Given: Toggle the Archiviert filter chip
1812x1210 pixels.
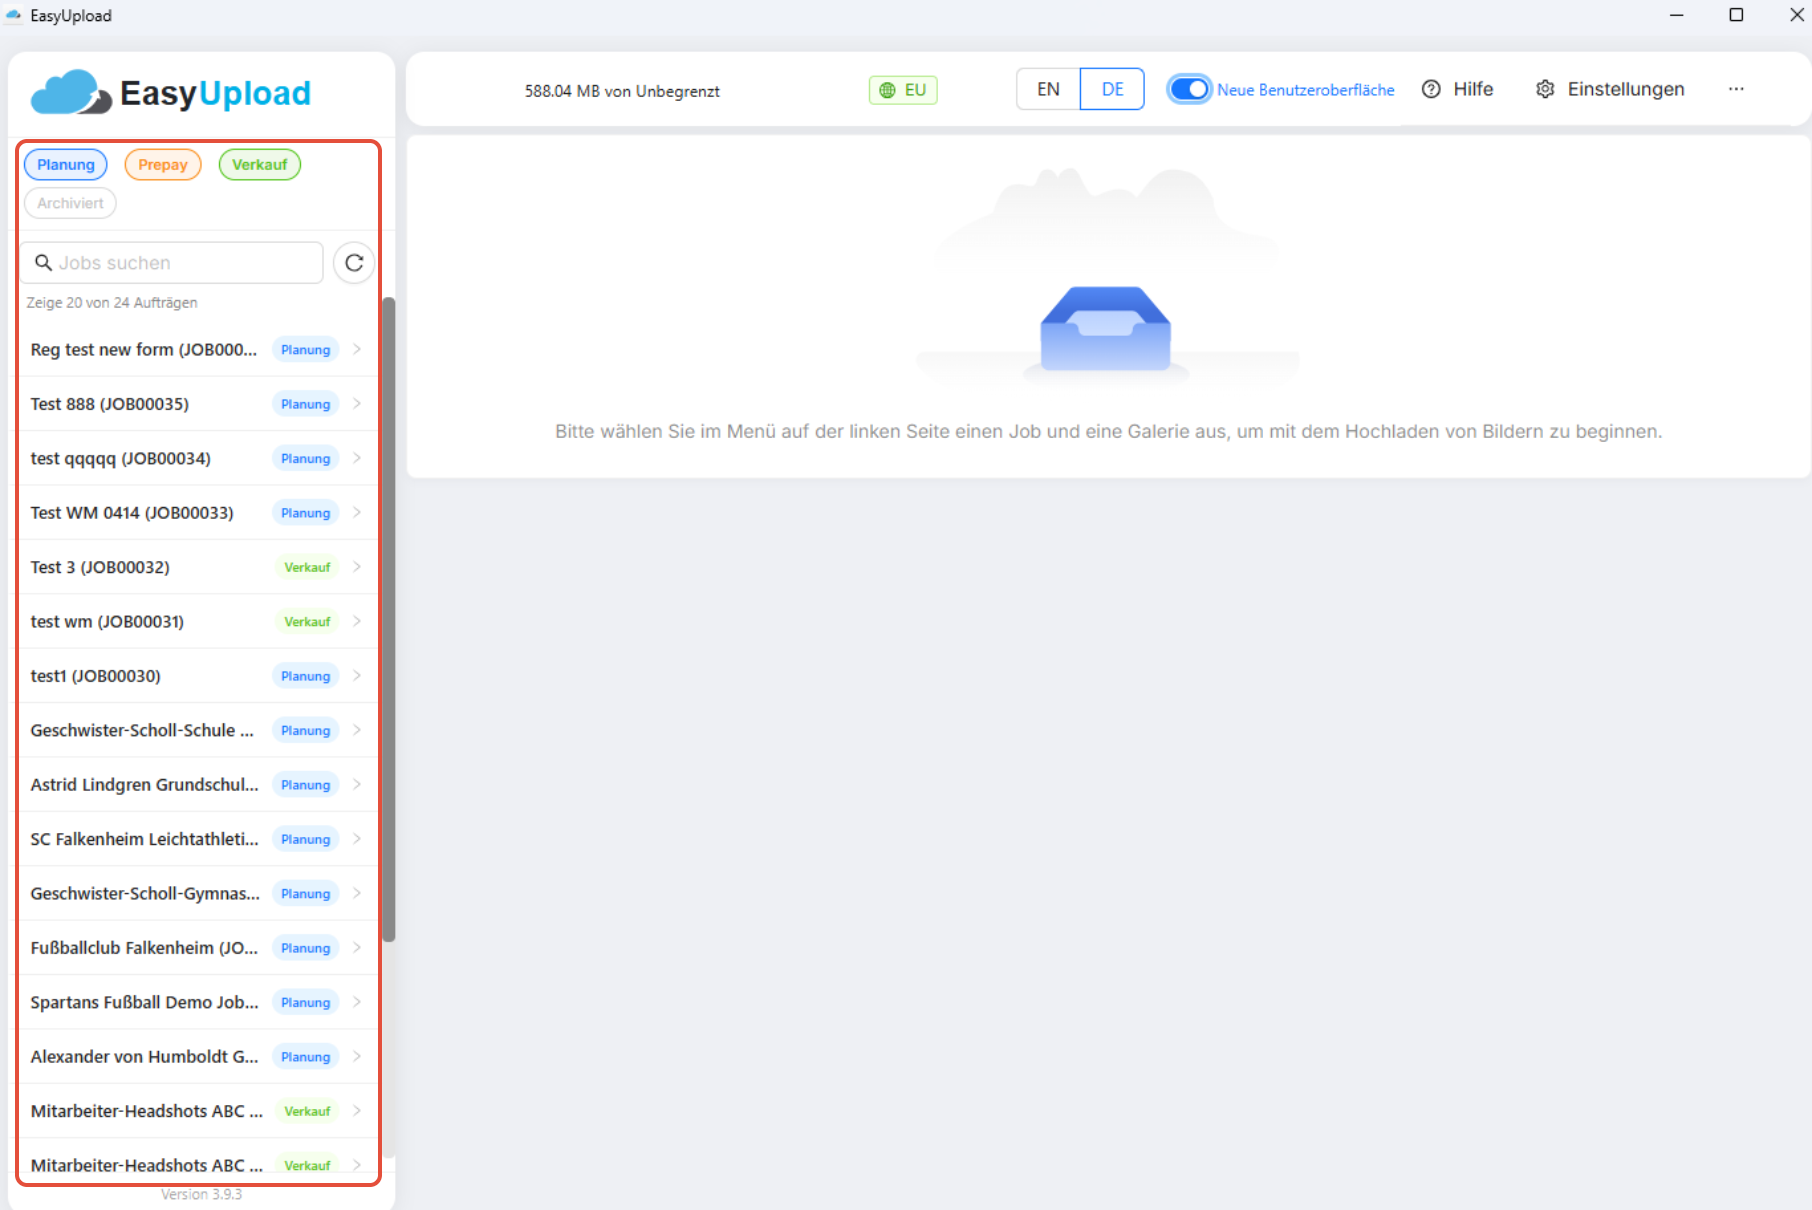Looking at the screenshot, I should [70, 203].
